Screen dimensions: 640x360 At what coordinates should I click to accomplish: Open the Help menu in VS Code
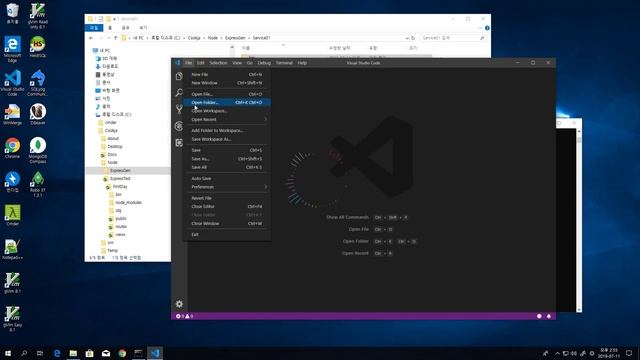click(x=302, y=63)
